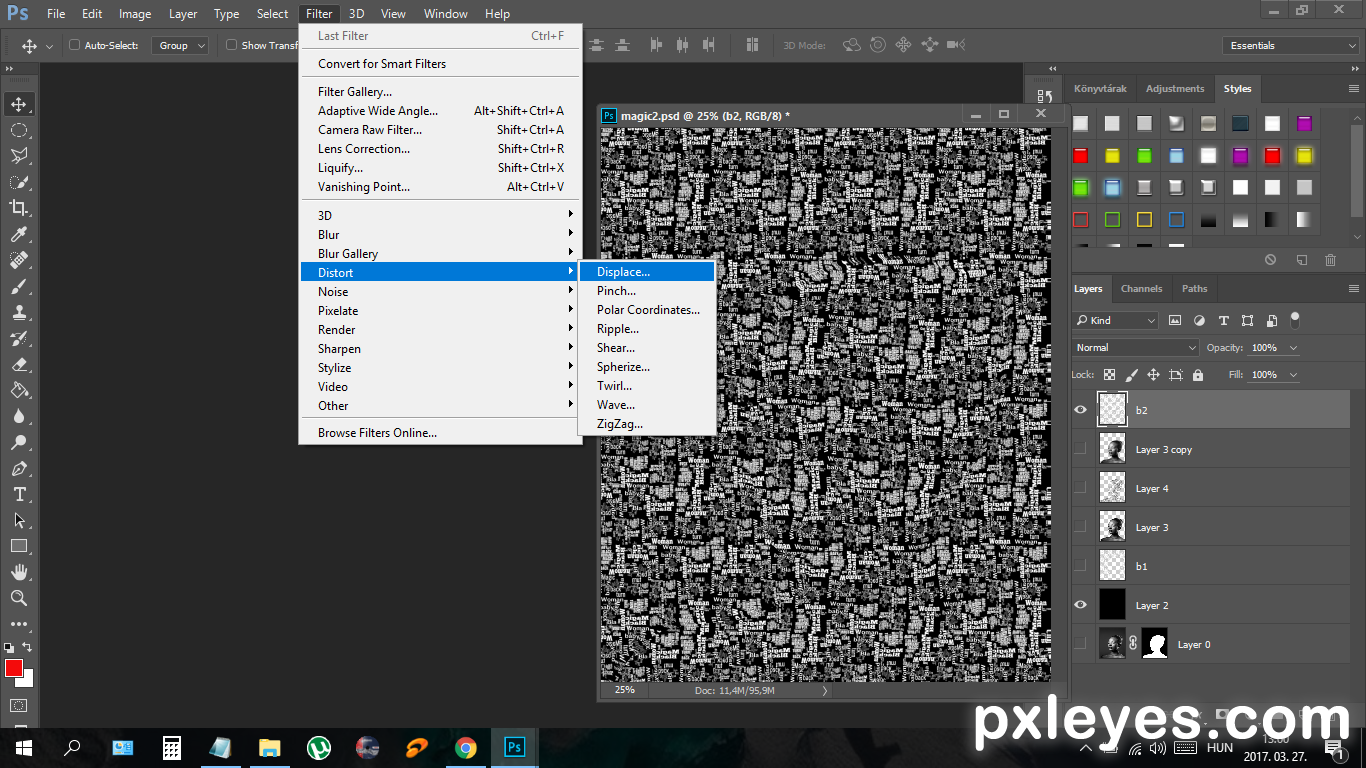Click Browse Filters Online
The image size is (1366, 768).
[440, 433]
